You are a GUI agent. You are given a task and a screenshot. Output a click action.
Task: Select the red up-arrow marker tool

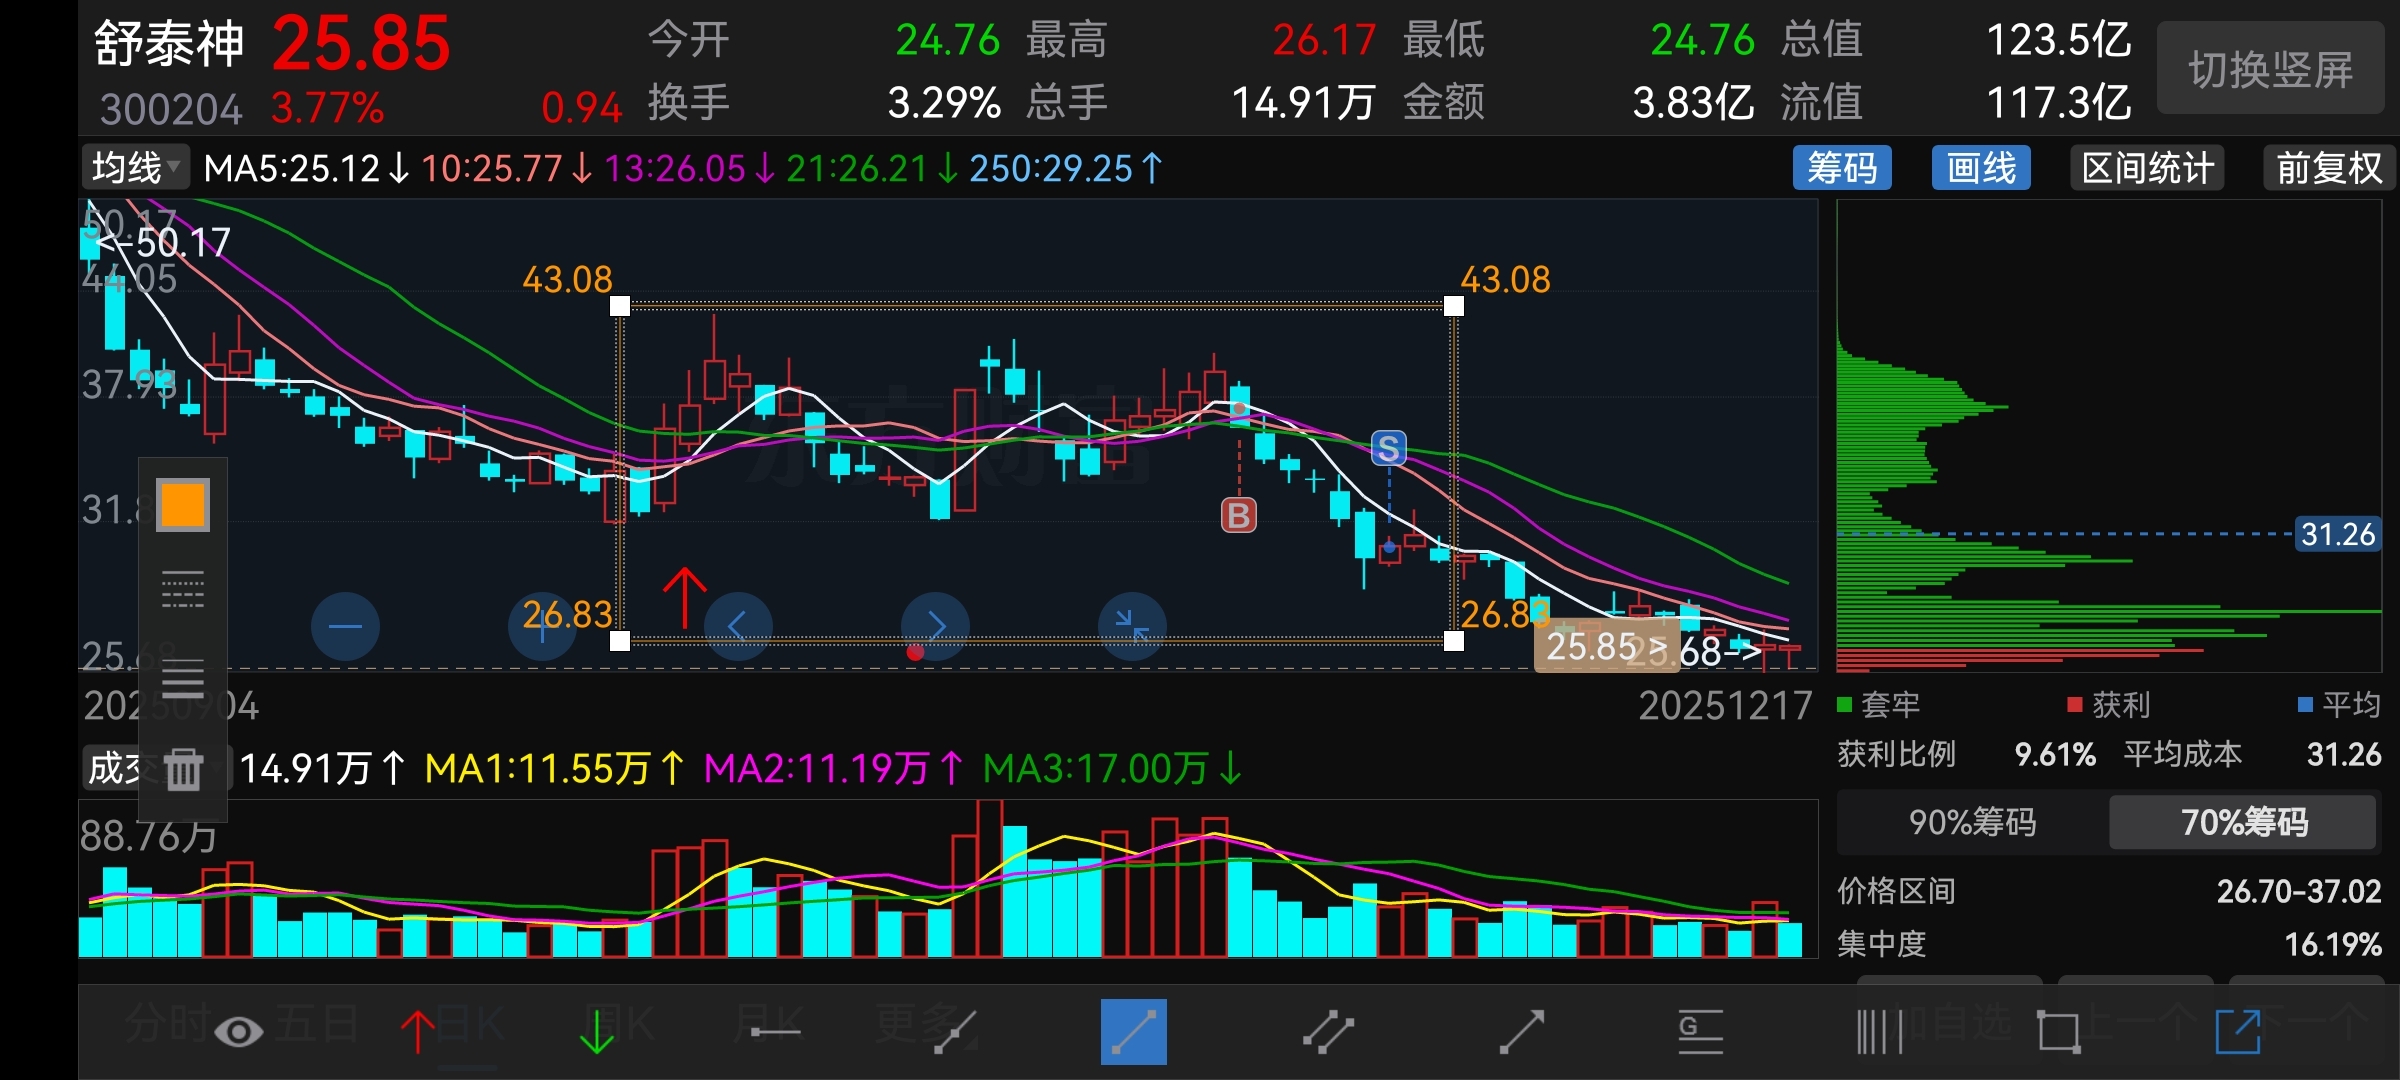(x=417, y=1031)
